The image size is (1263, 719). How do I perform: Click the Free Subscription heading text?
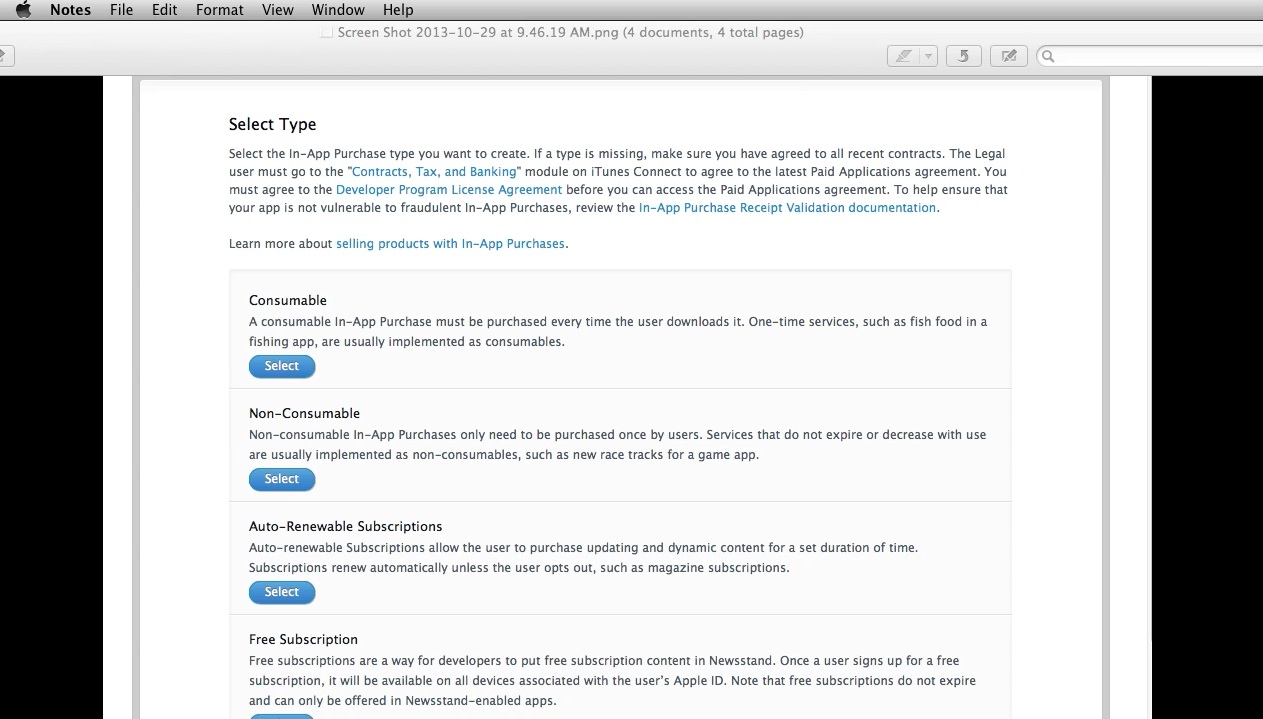(x=303, y=639)
